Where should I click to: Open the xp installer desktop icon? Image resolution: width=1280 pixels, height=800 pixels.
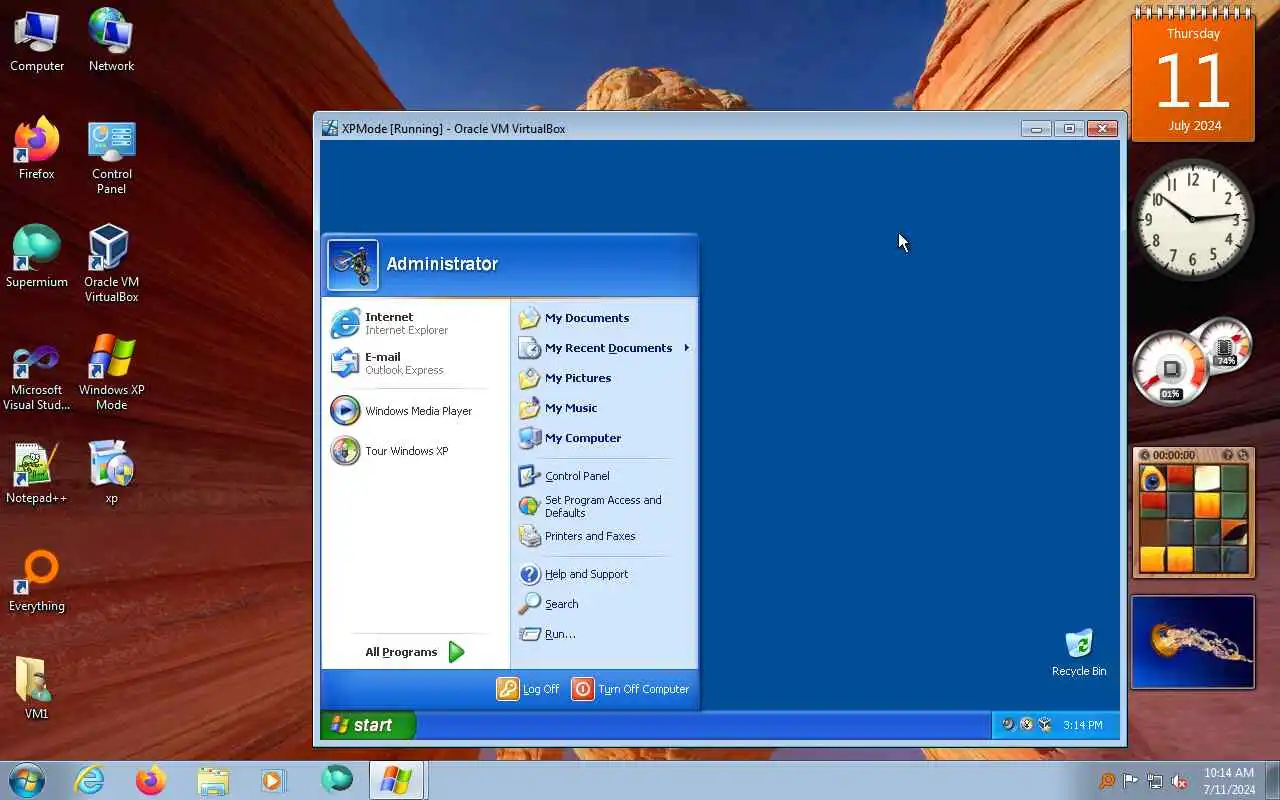pyautogui.click(x=111, y=473)
